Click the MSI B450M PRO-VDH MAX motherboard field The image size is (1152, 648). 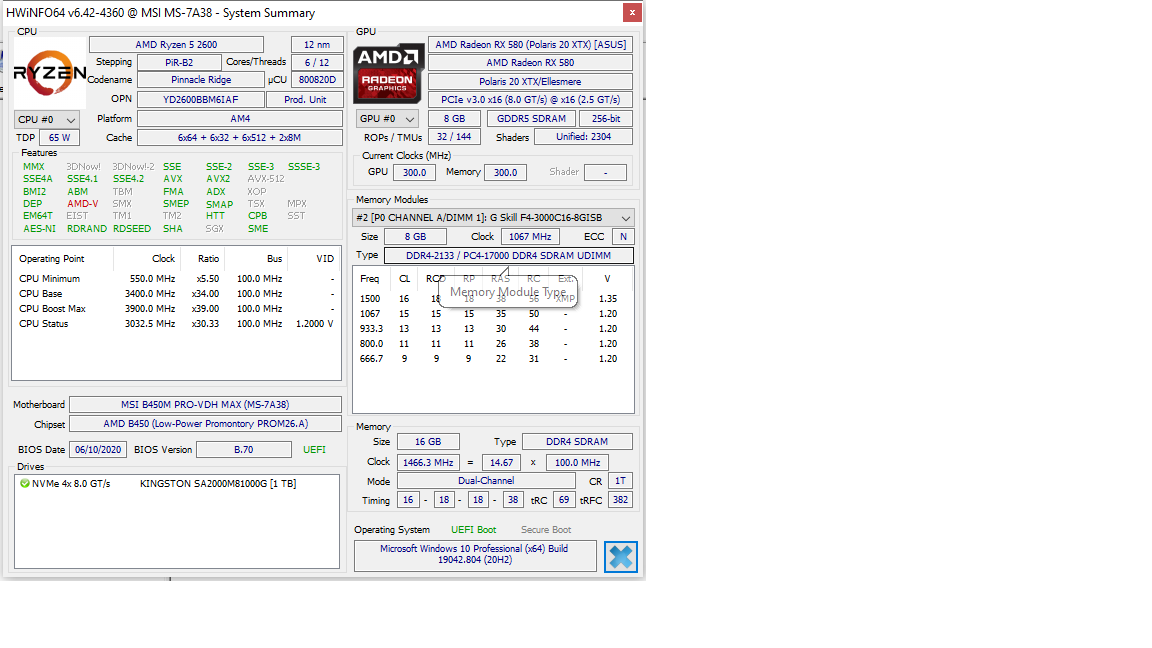(205, 405)
